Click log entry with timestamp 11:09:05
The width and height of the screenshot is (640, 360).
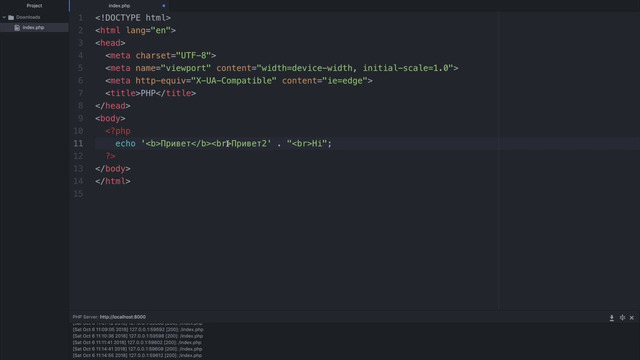138,329
